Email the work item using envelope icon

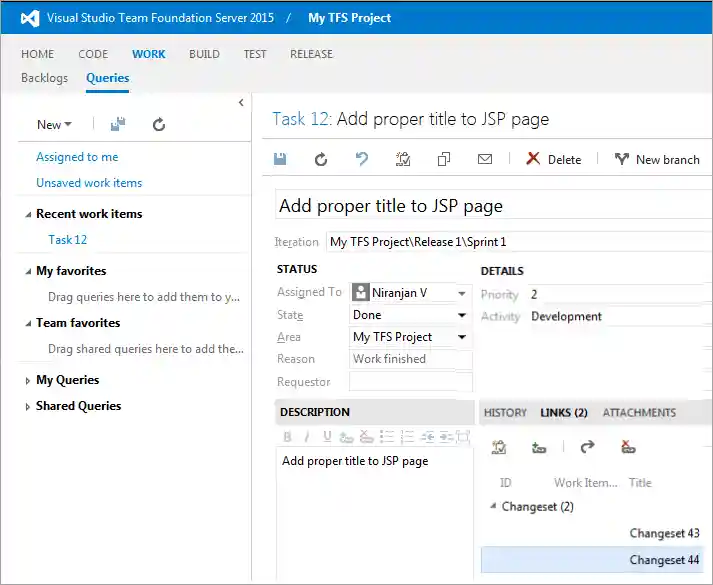pos(485,159)
